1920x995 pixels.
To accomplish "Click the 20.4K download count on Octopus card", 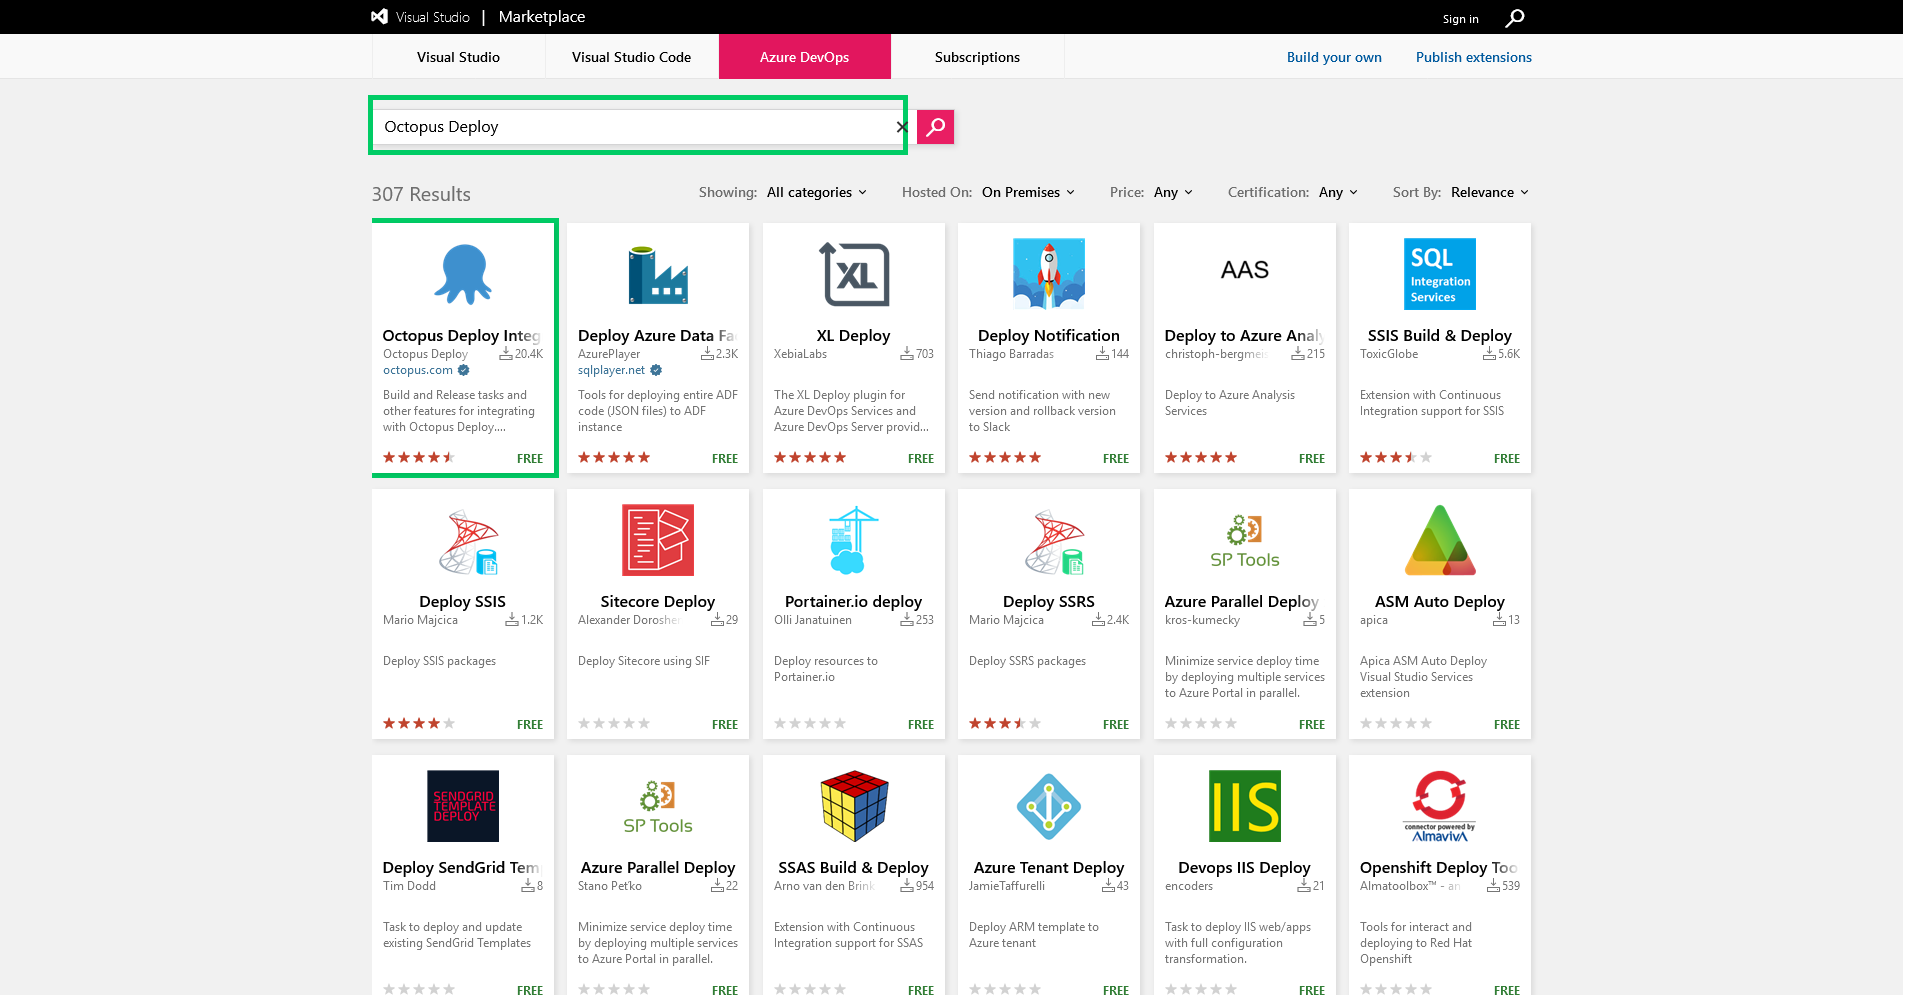I will pyautogui.click(x=521, y=354).
